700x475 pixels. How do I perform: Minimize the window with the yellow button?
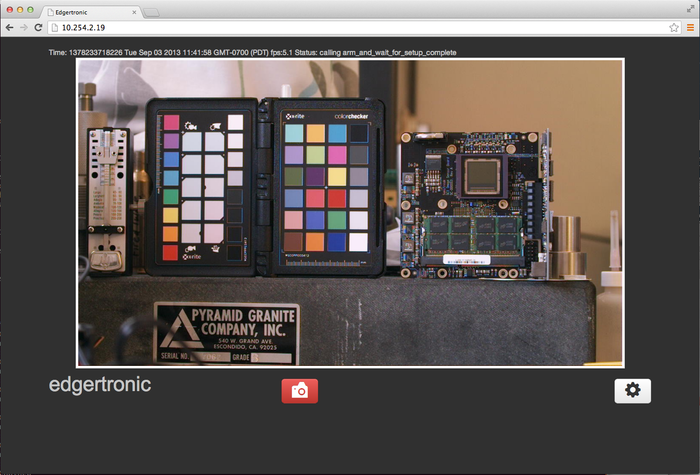[x=20, y=9]
